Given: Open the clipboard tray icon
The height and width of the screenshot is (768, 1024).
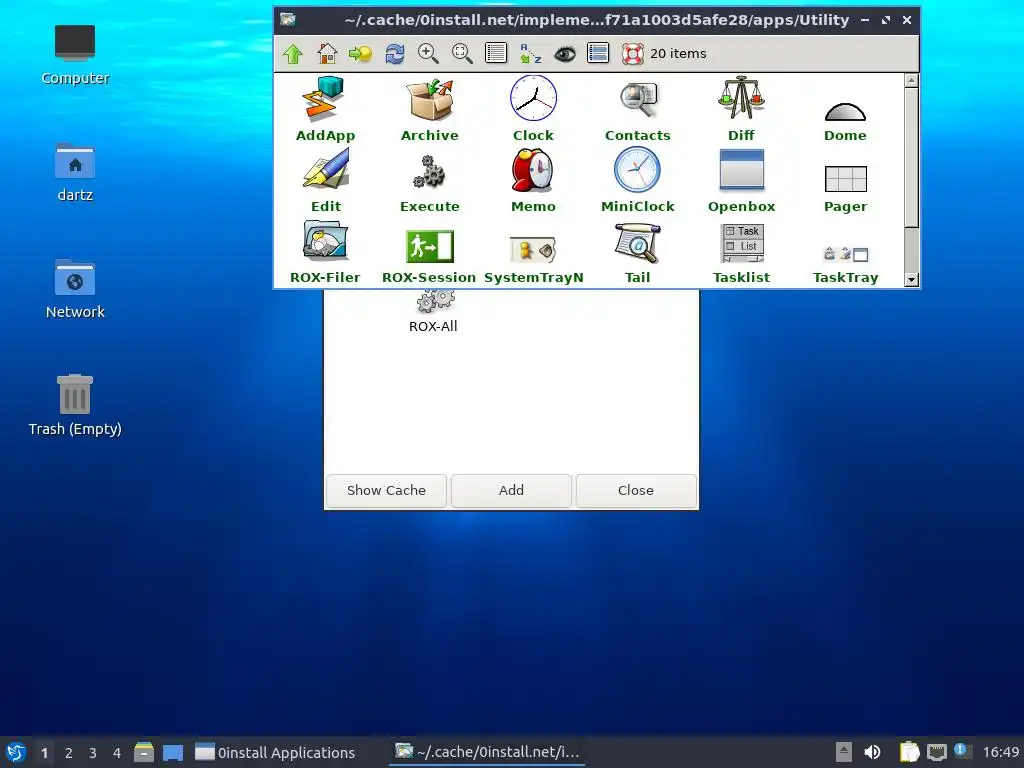Looking at the screenshot, I should 908,752.
